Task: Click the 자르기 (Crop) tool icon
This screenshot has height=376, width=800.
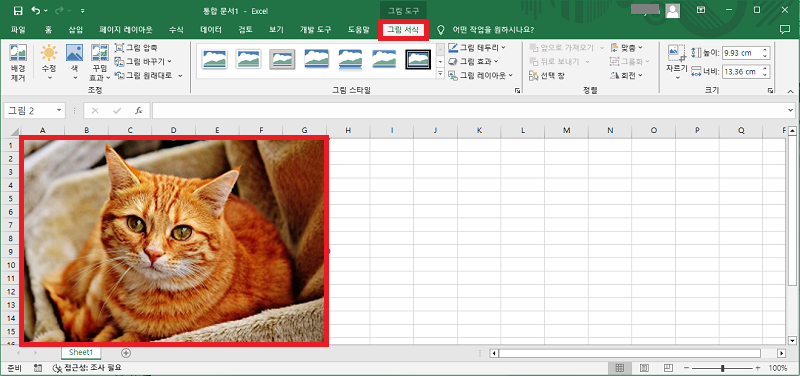Action: click(677, 53)
